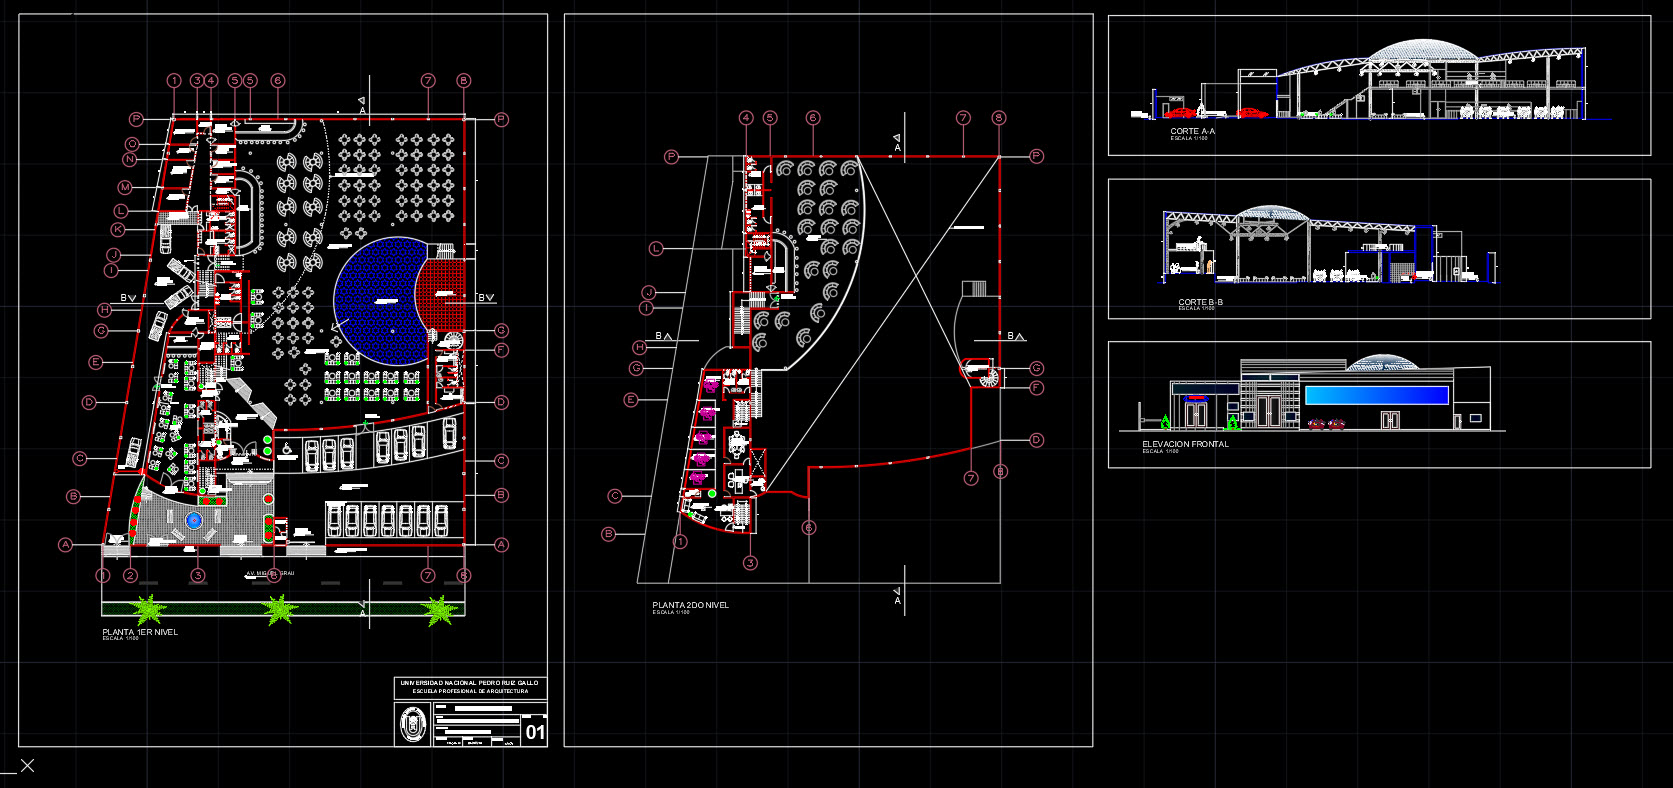Select axis bubble 'K' on first level plan

[118, 229]
